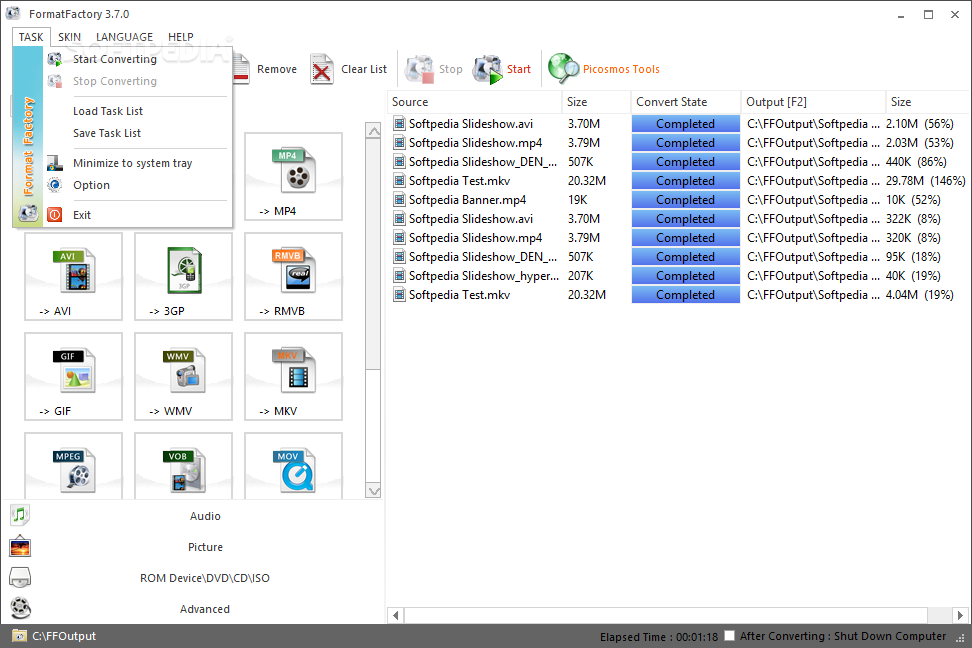Click the Picosmos Tools link text
The image size is (972, 648).
[621, 69]
